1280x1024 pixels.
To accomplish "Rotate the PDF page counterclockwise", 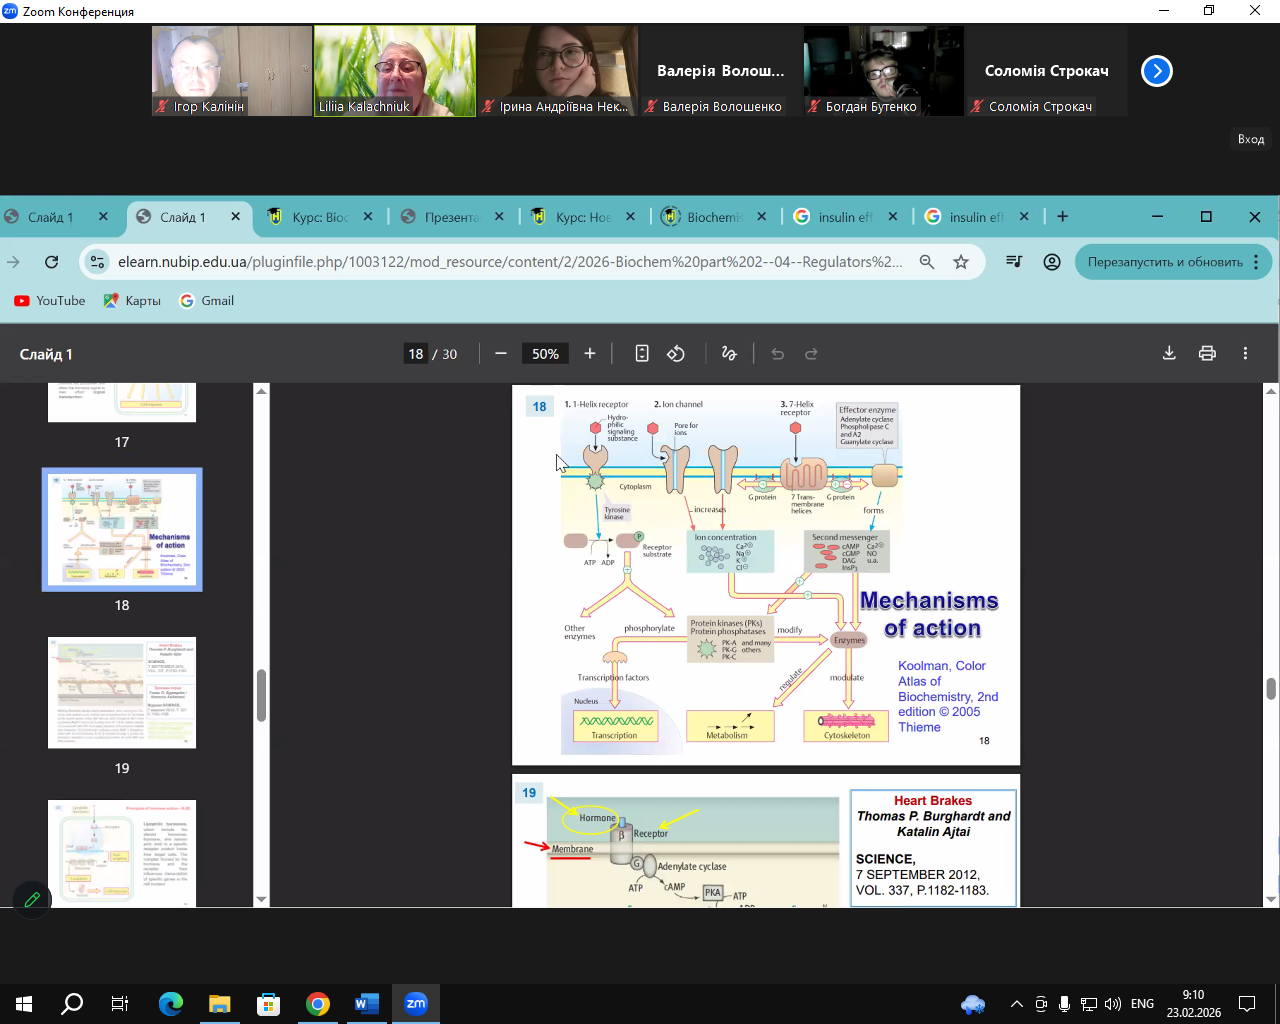I will [676, 353].
